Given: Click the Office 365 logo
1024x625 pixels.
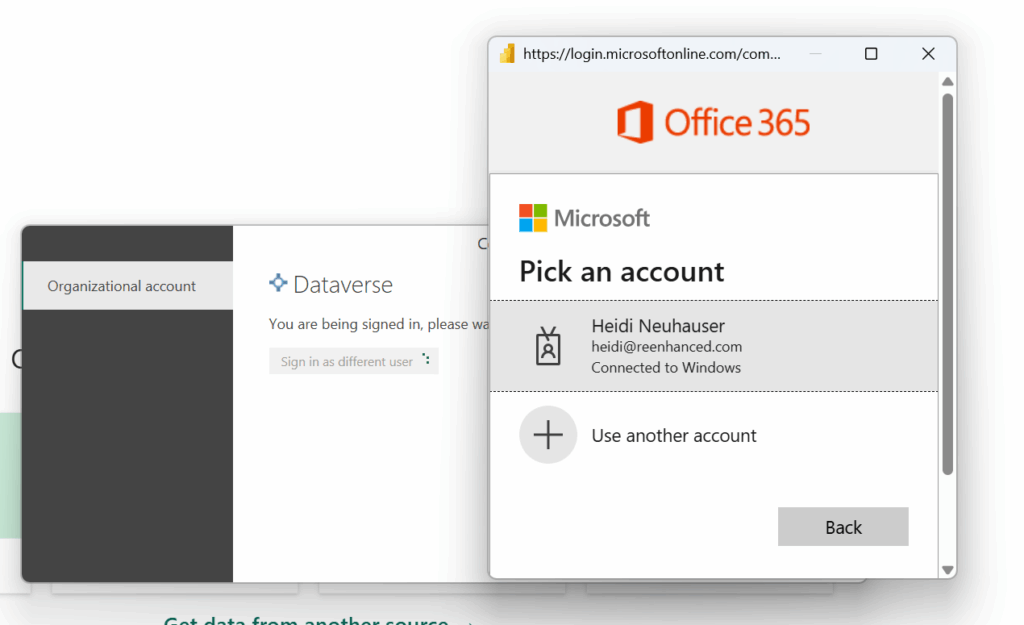Looking at the screenshot, I should (x=714, y=122).
